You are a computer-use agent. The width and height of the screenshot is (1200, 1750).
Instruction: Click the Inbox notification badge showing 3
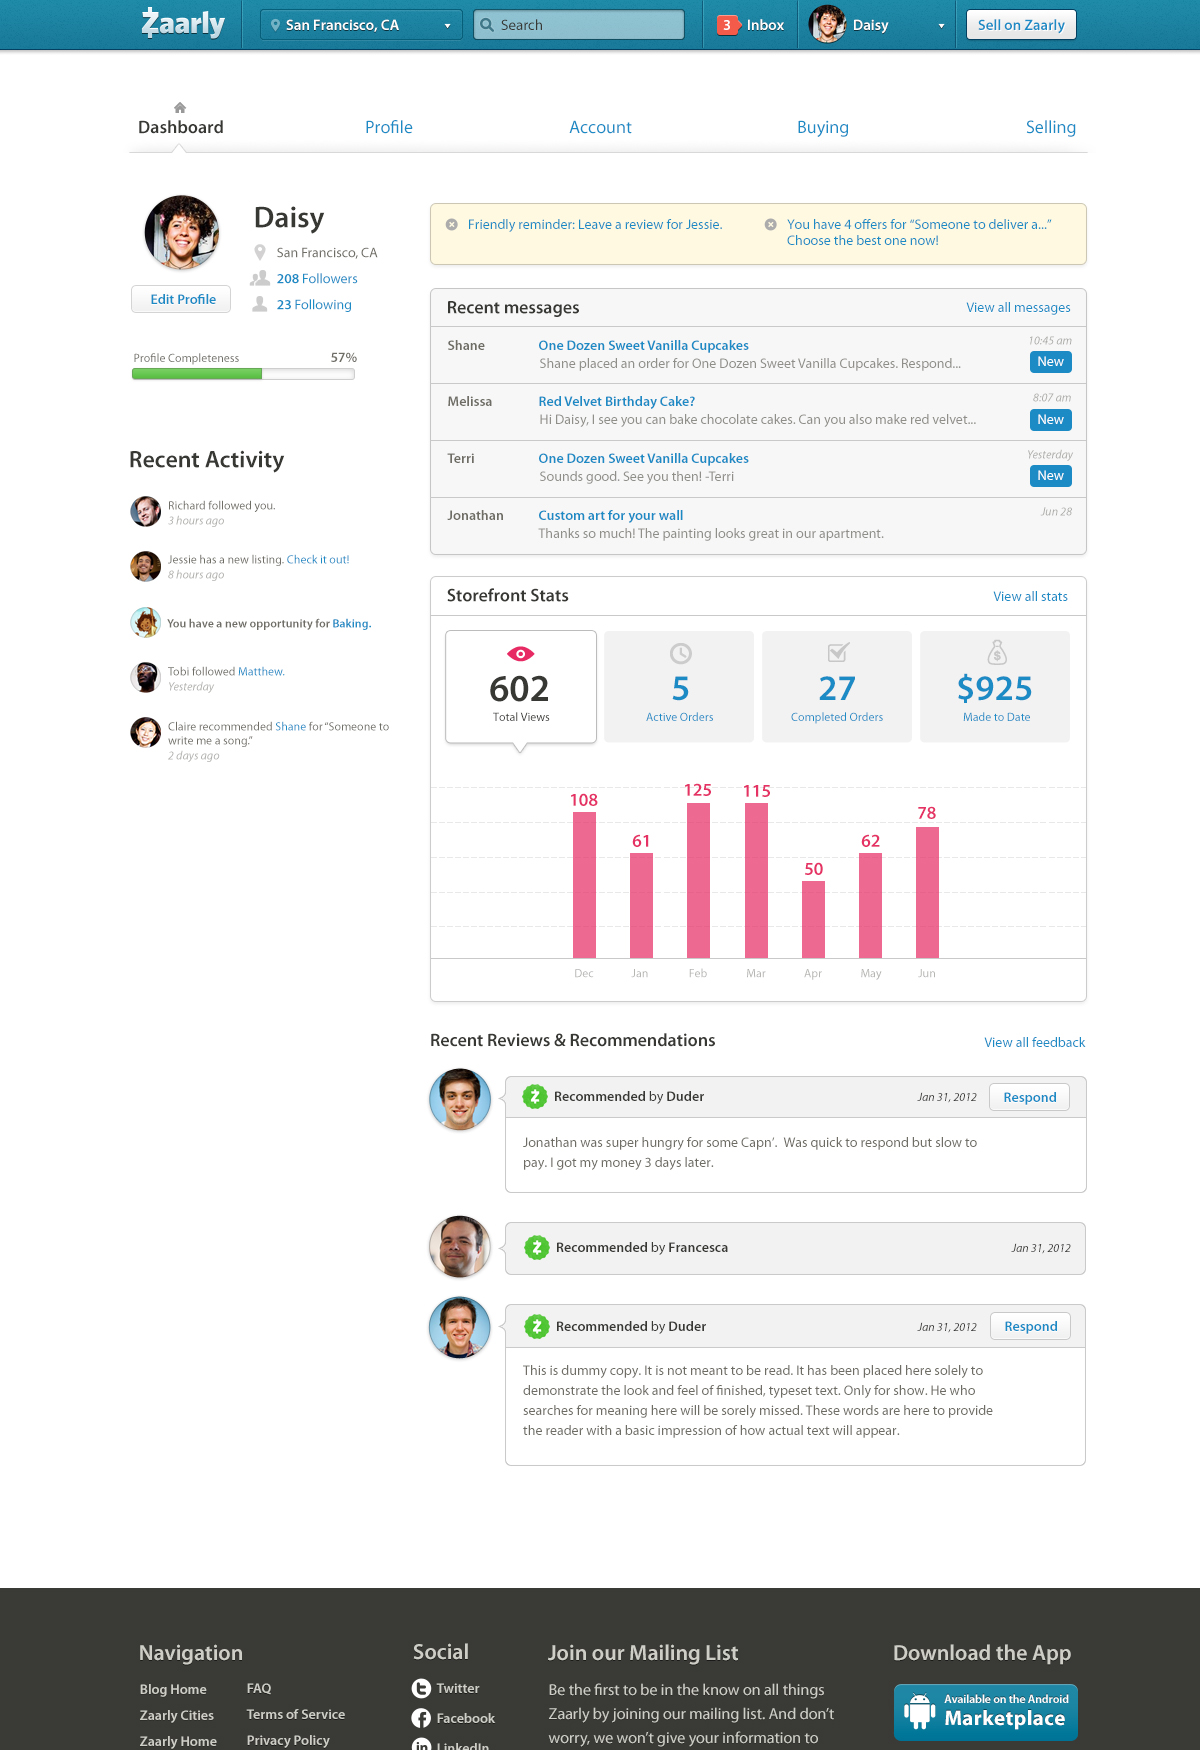click(727, 25)
